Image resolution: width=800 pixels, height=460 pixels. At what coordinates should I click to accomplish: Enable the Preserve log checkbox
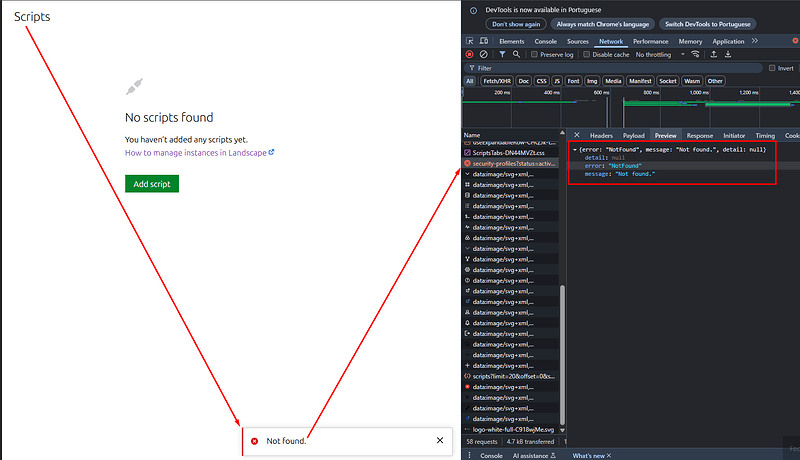535,55
